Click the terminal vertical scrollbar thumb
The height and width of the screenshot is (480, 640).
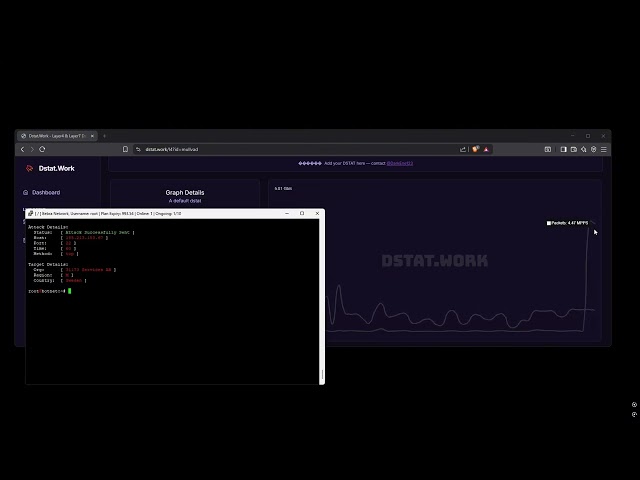pyautogui.click(x=322, y=374)
